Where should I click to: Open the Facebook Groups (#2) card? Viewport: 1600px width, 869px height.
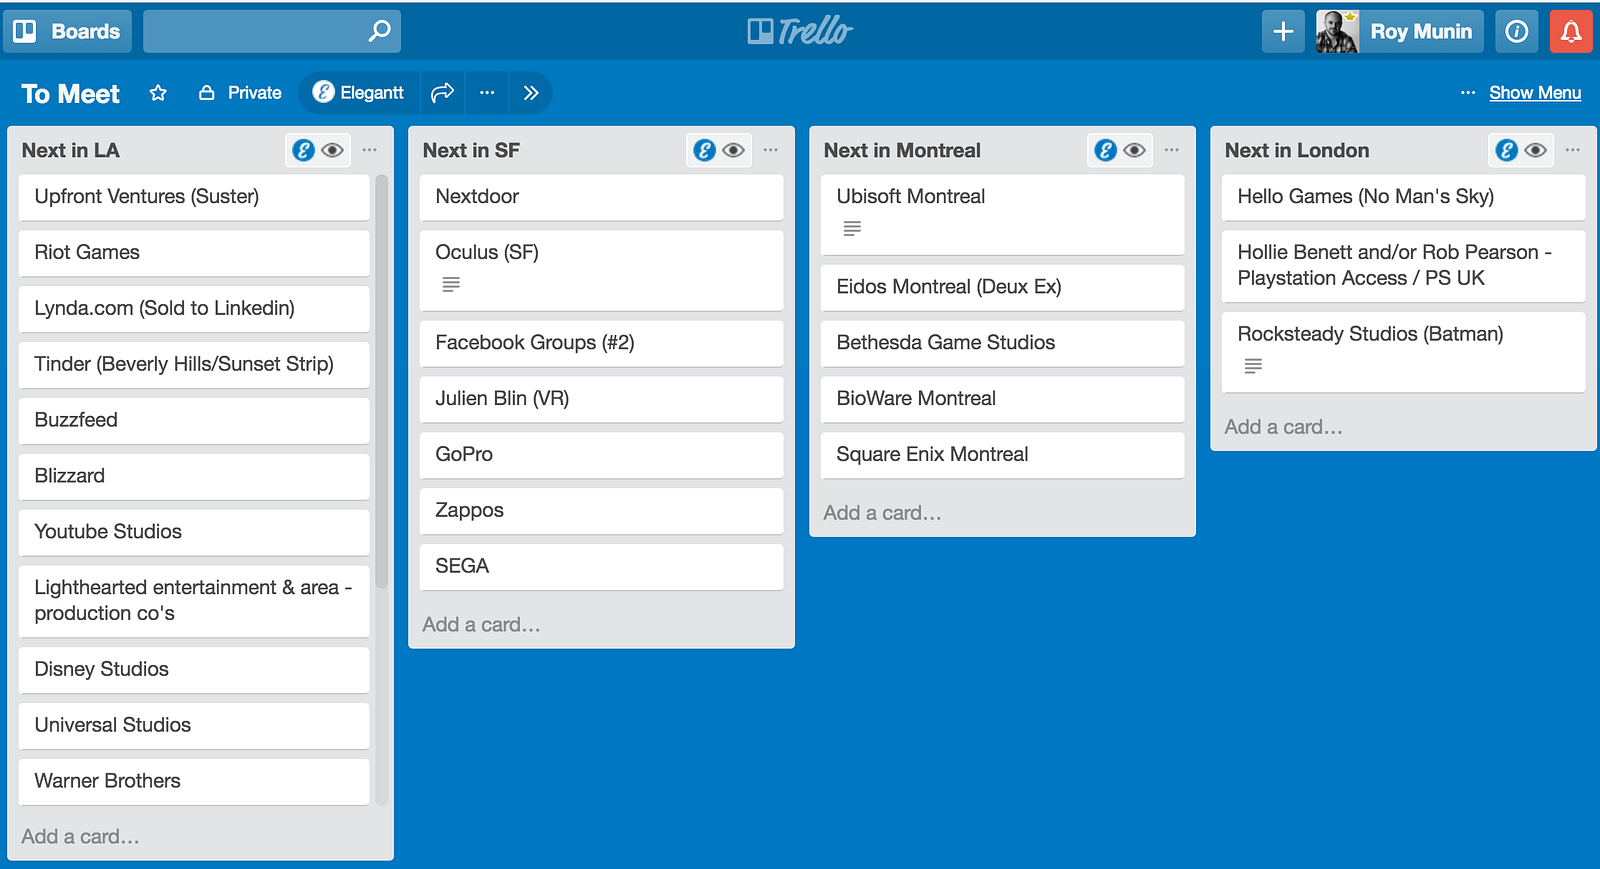[601, 343]
